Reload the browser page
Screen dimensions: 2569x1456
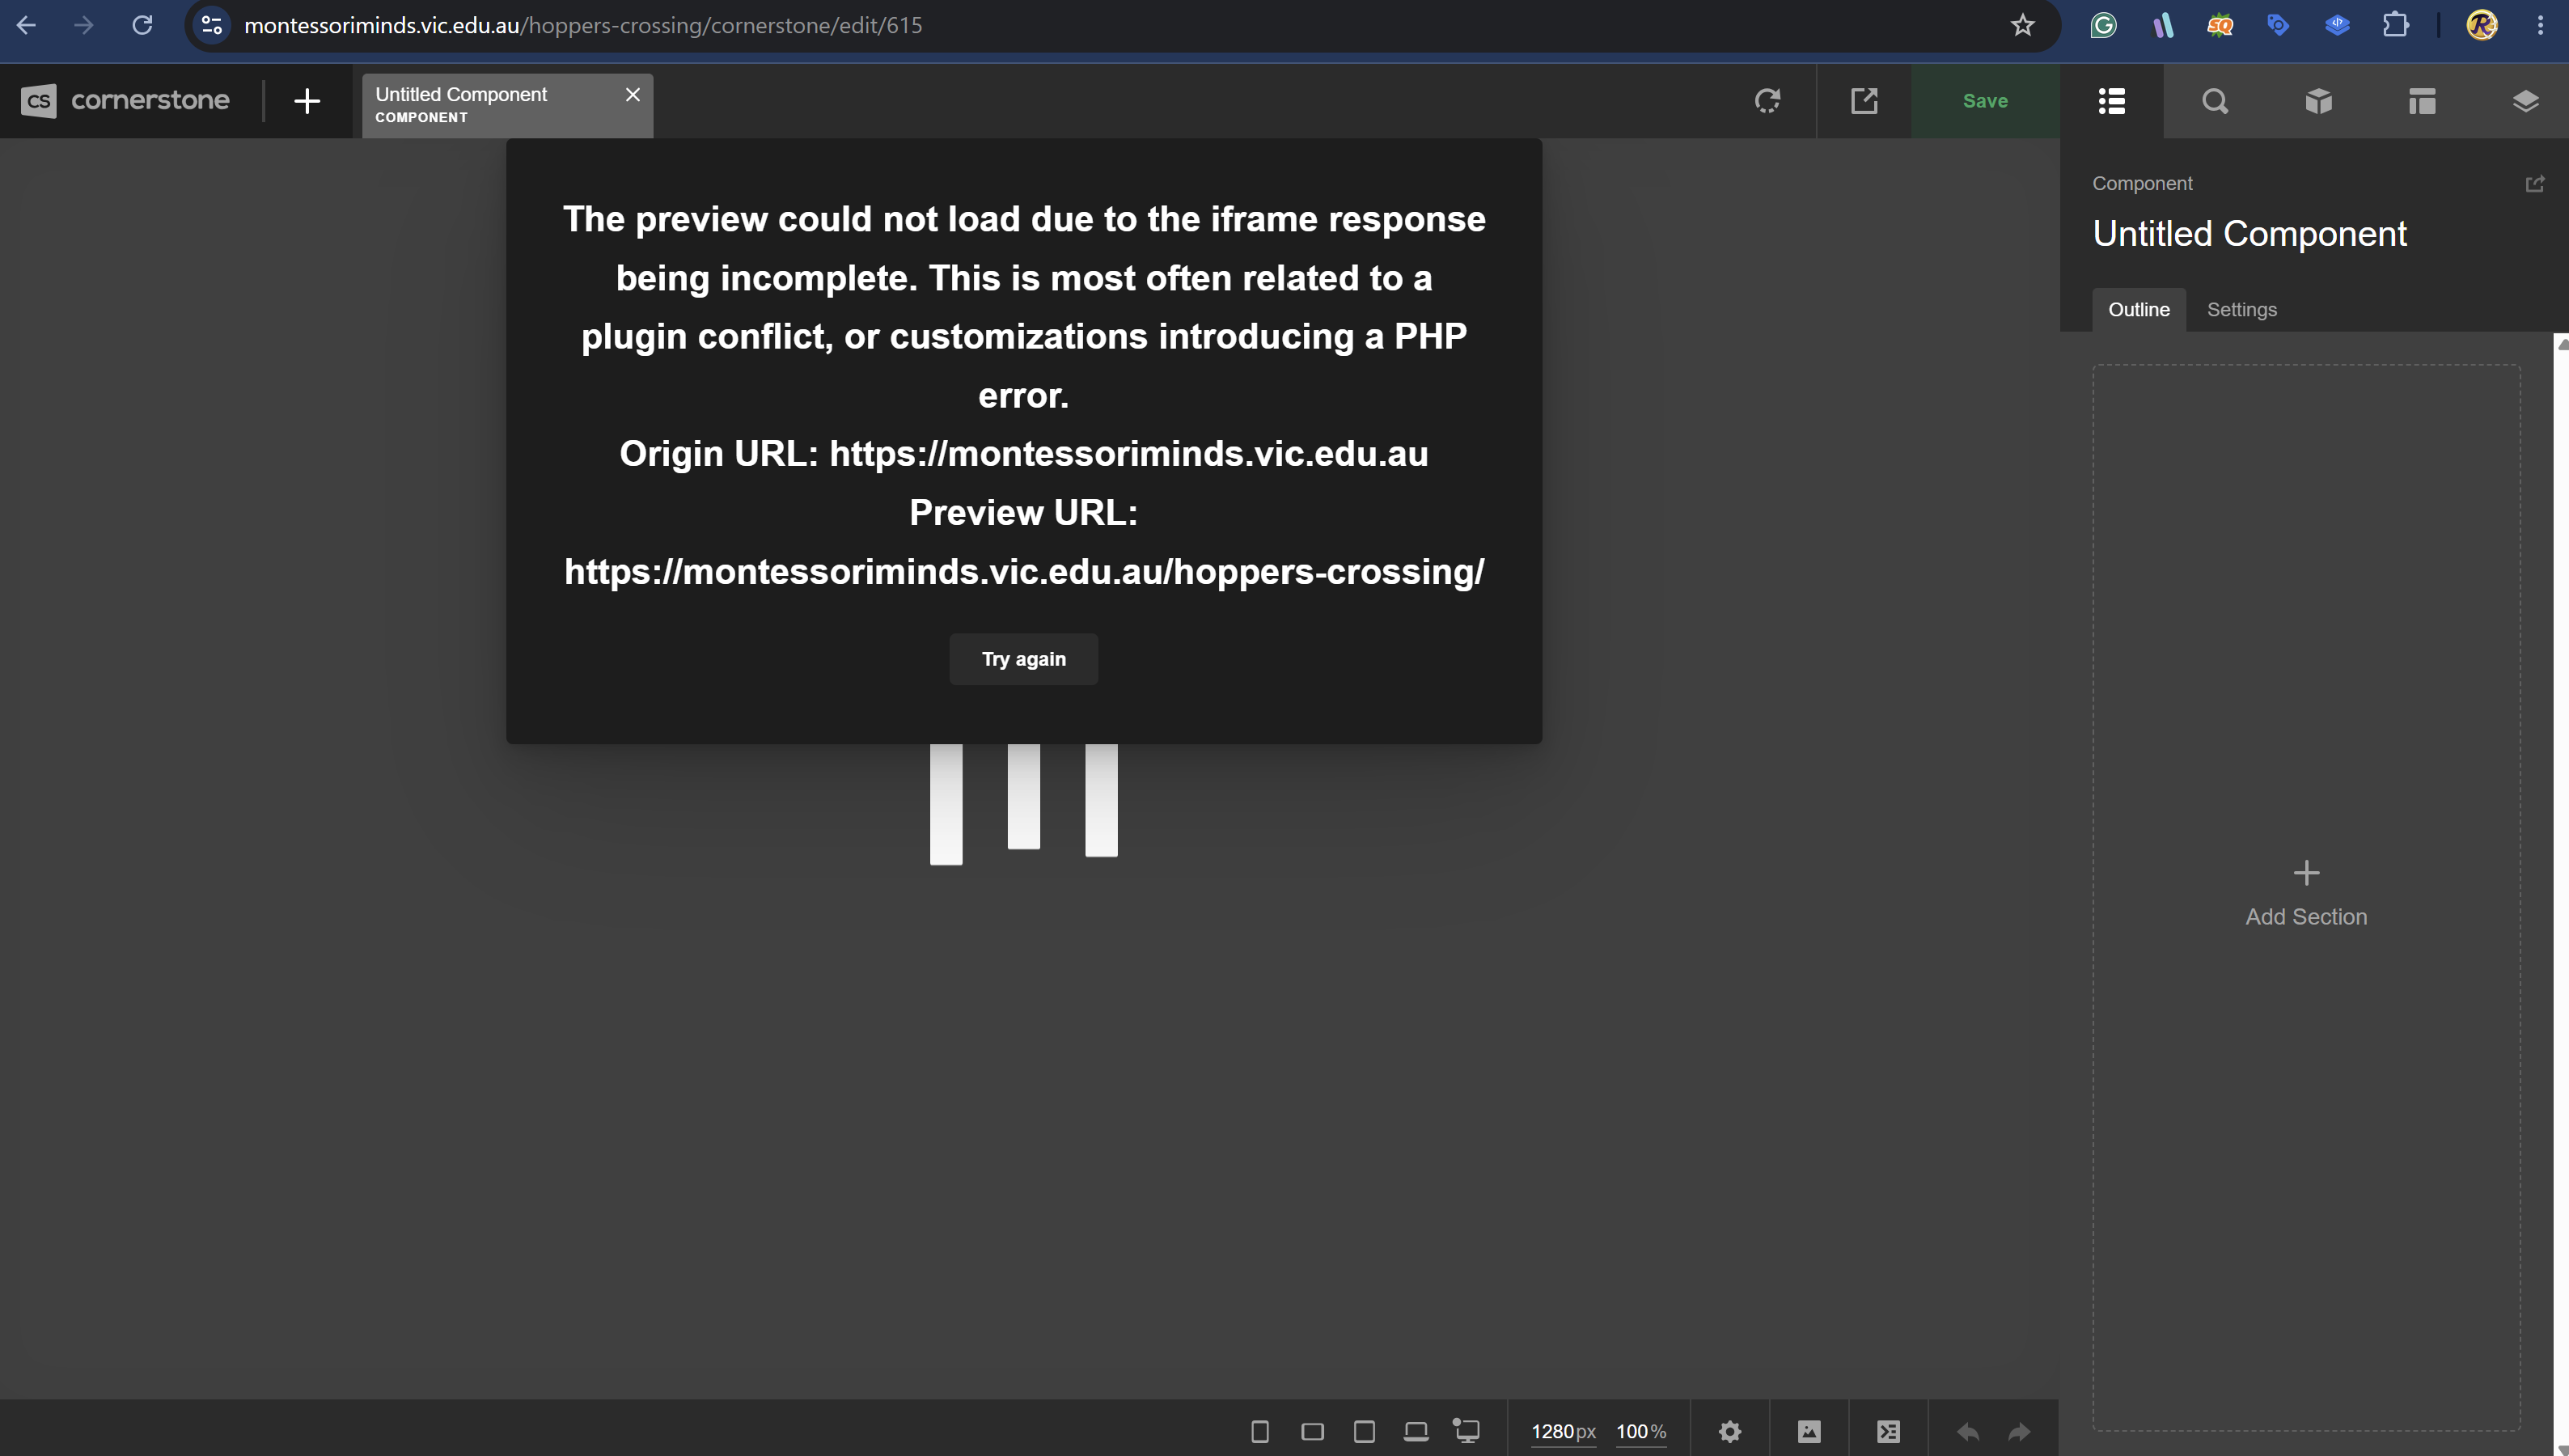point(142,25)
